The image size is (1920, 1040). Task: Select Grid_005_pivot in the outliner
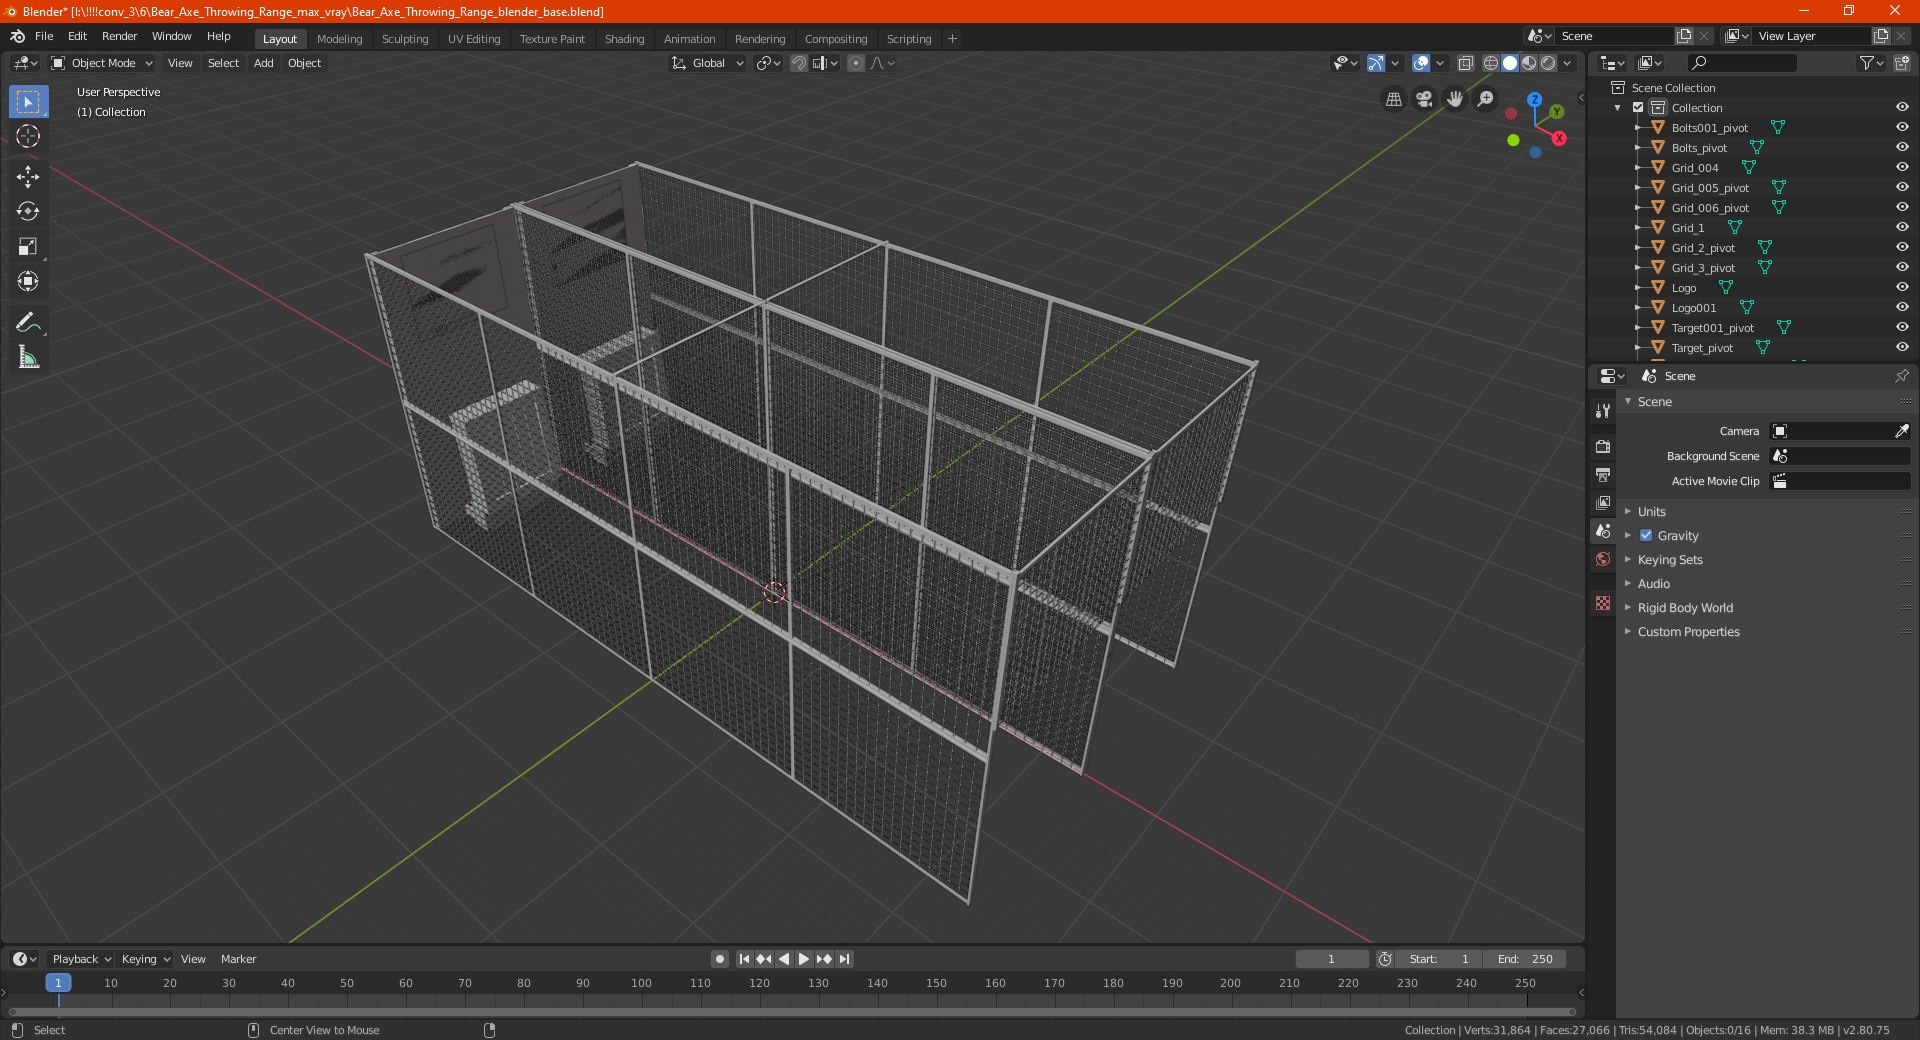(1710, 187)
